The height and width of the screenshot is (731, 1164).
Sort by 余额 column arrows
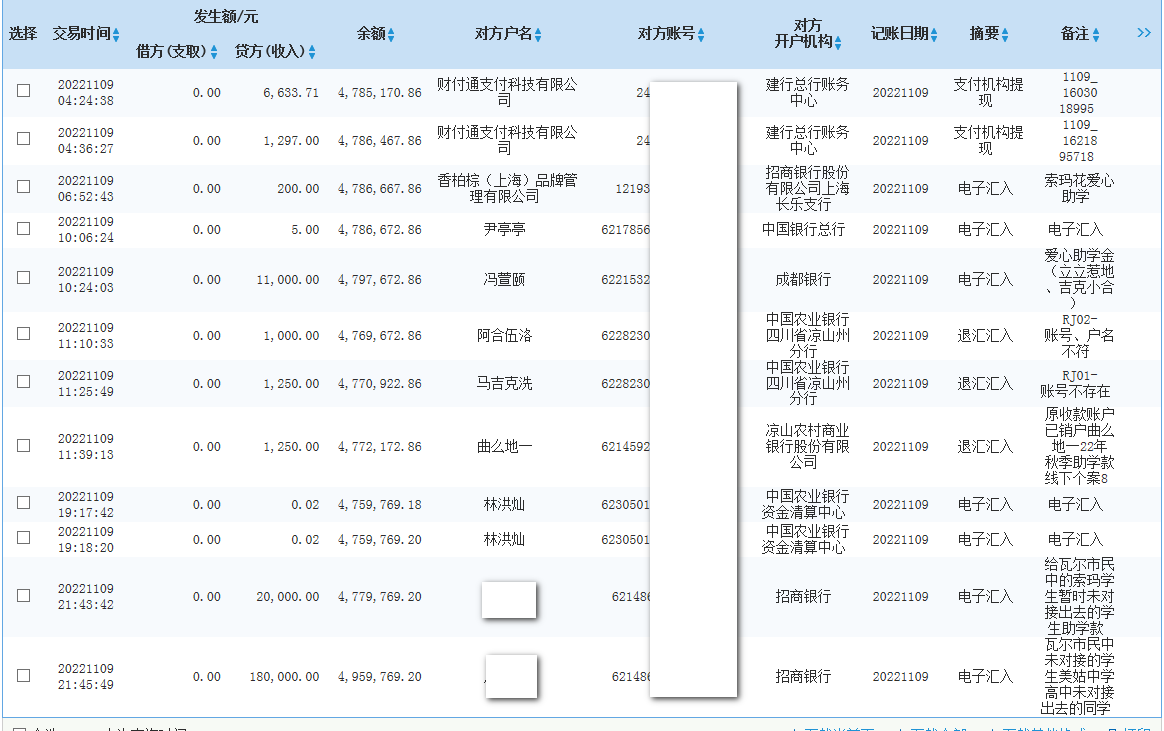[391, 34]
